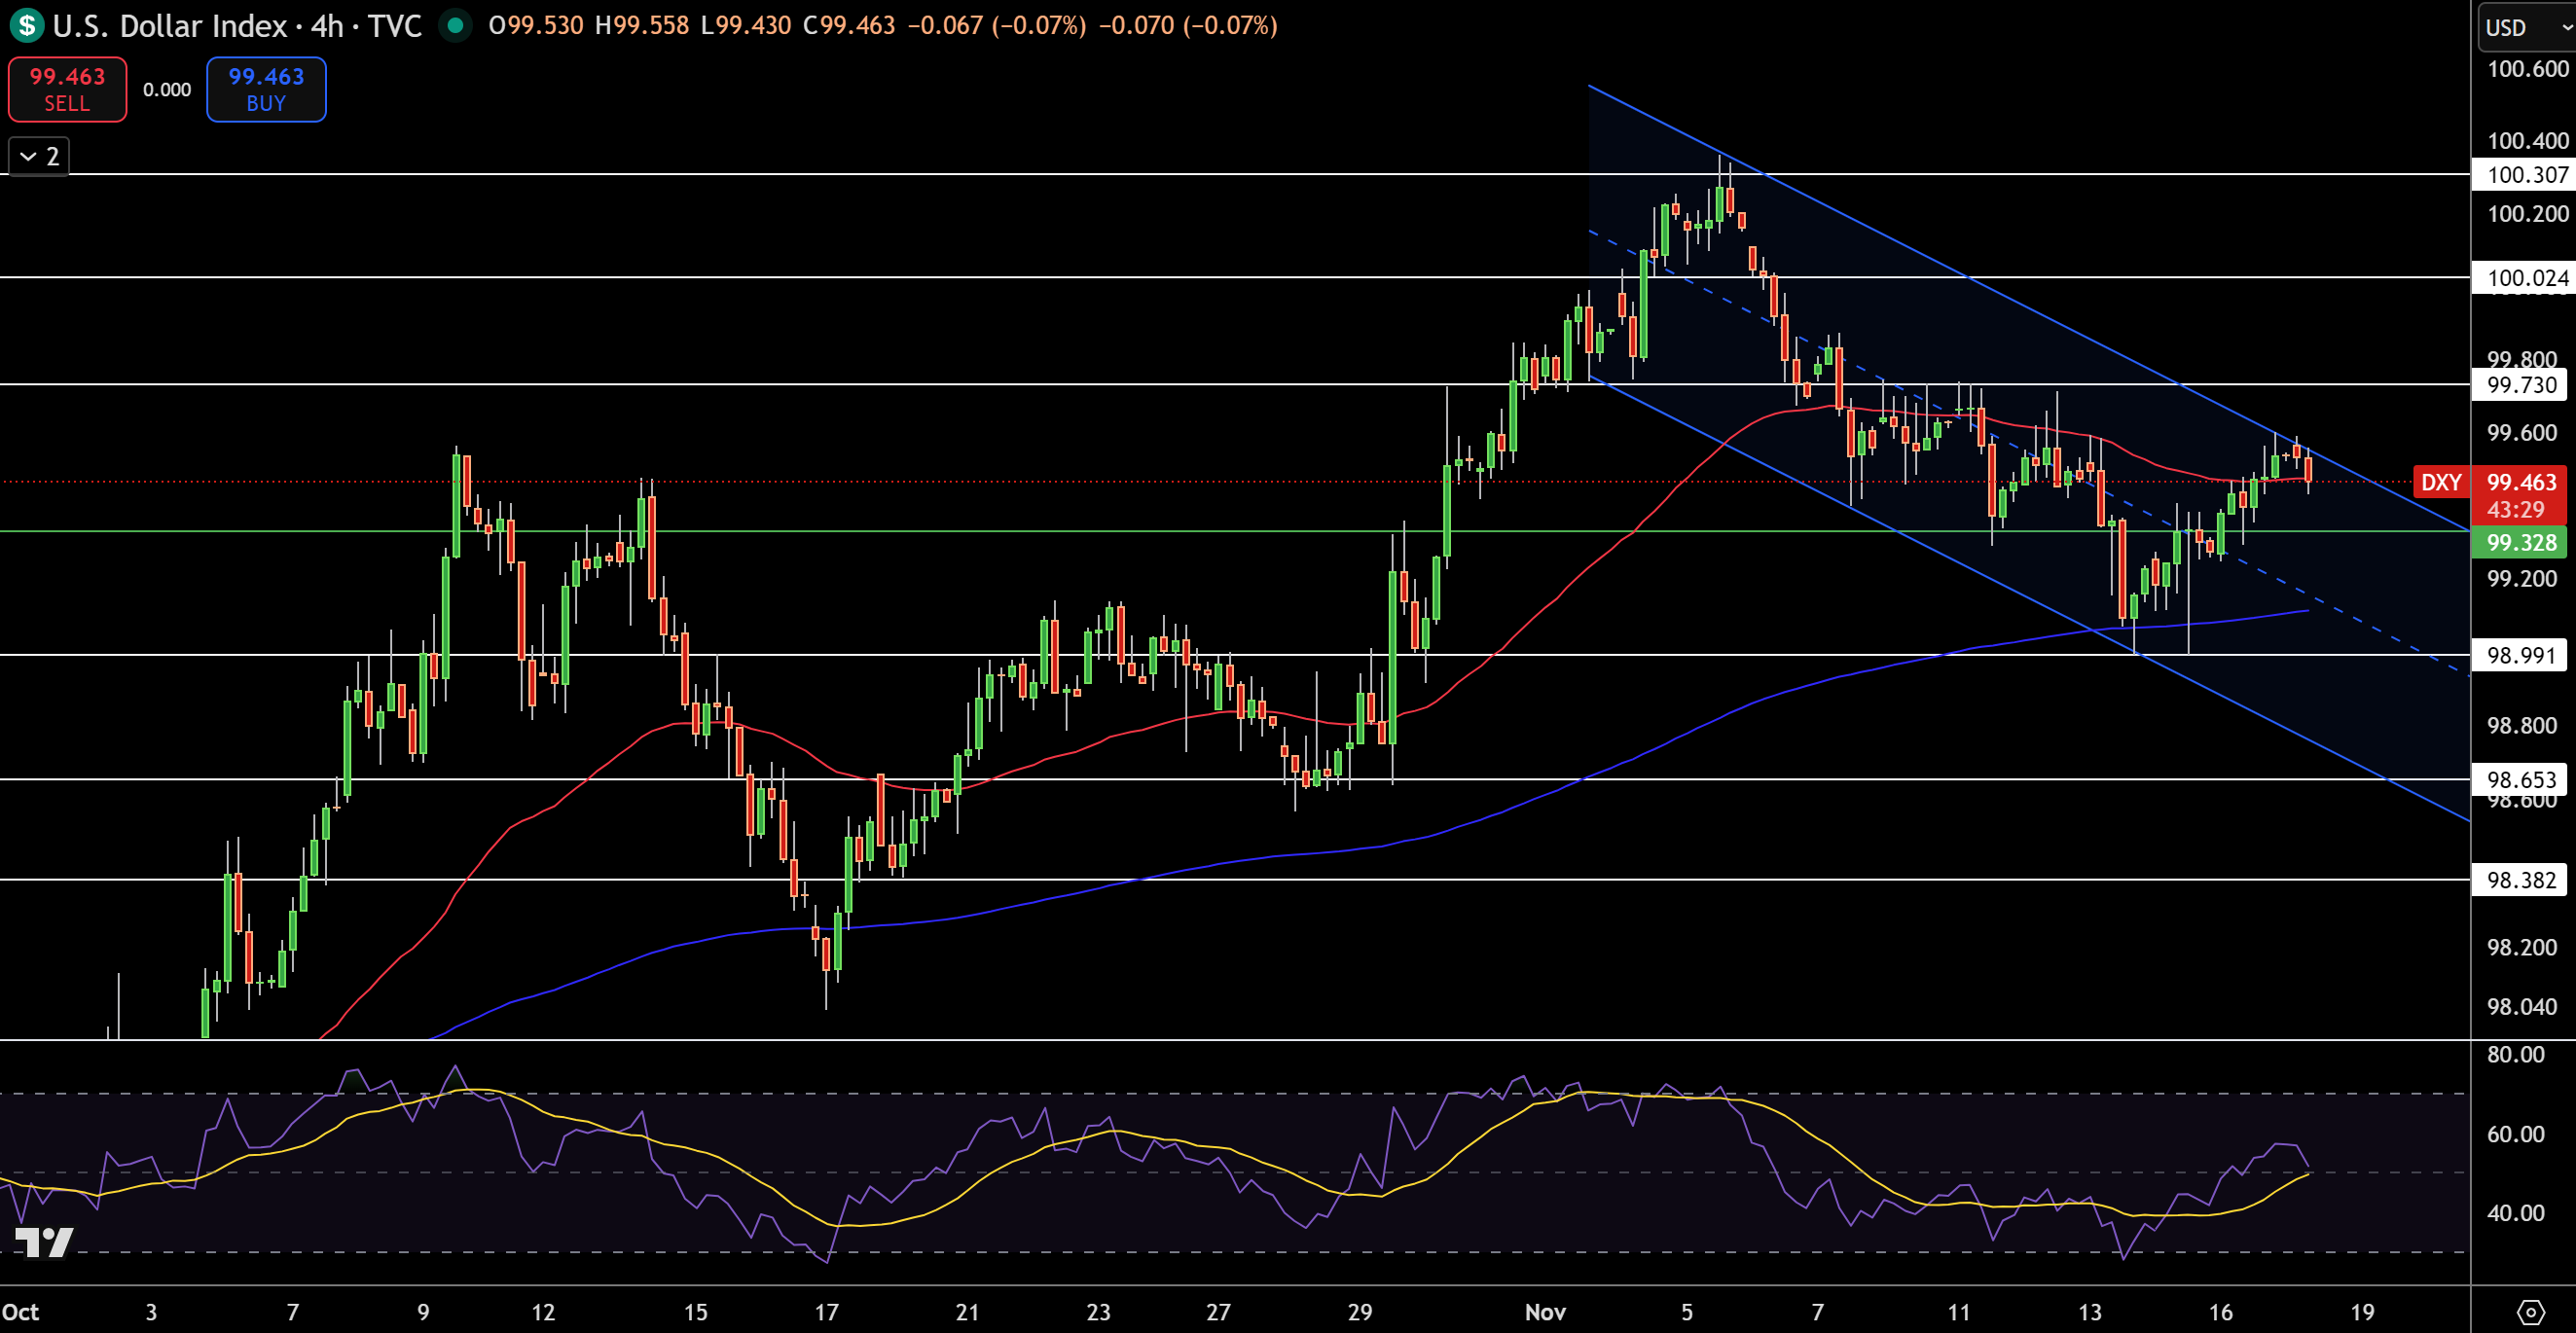Expand the collapsed indicators using the '2' chevron

(37, 156)
